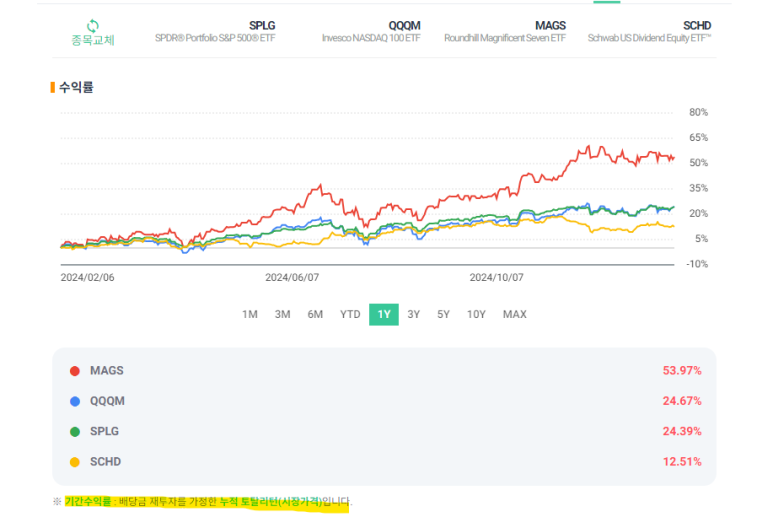Switch chart range to MAX
This screenshot has width=773, height=528.
[515, 315]
